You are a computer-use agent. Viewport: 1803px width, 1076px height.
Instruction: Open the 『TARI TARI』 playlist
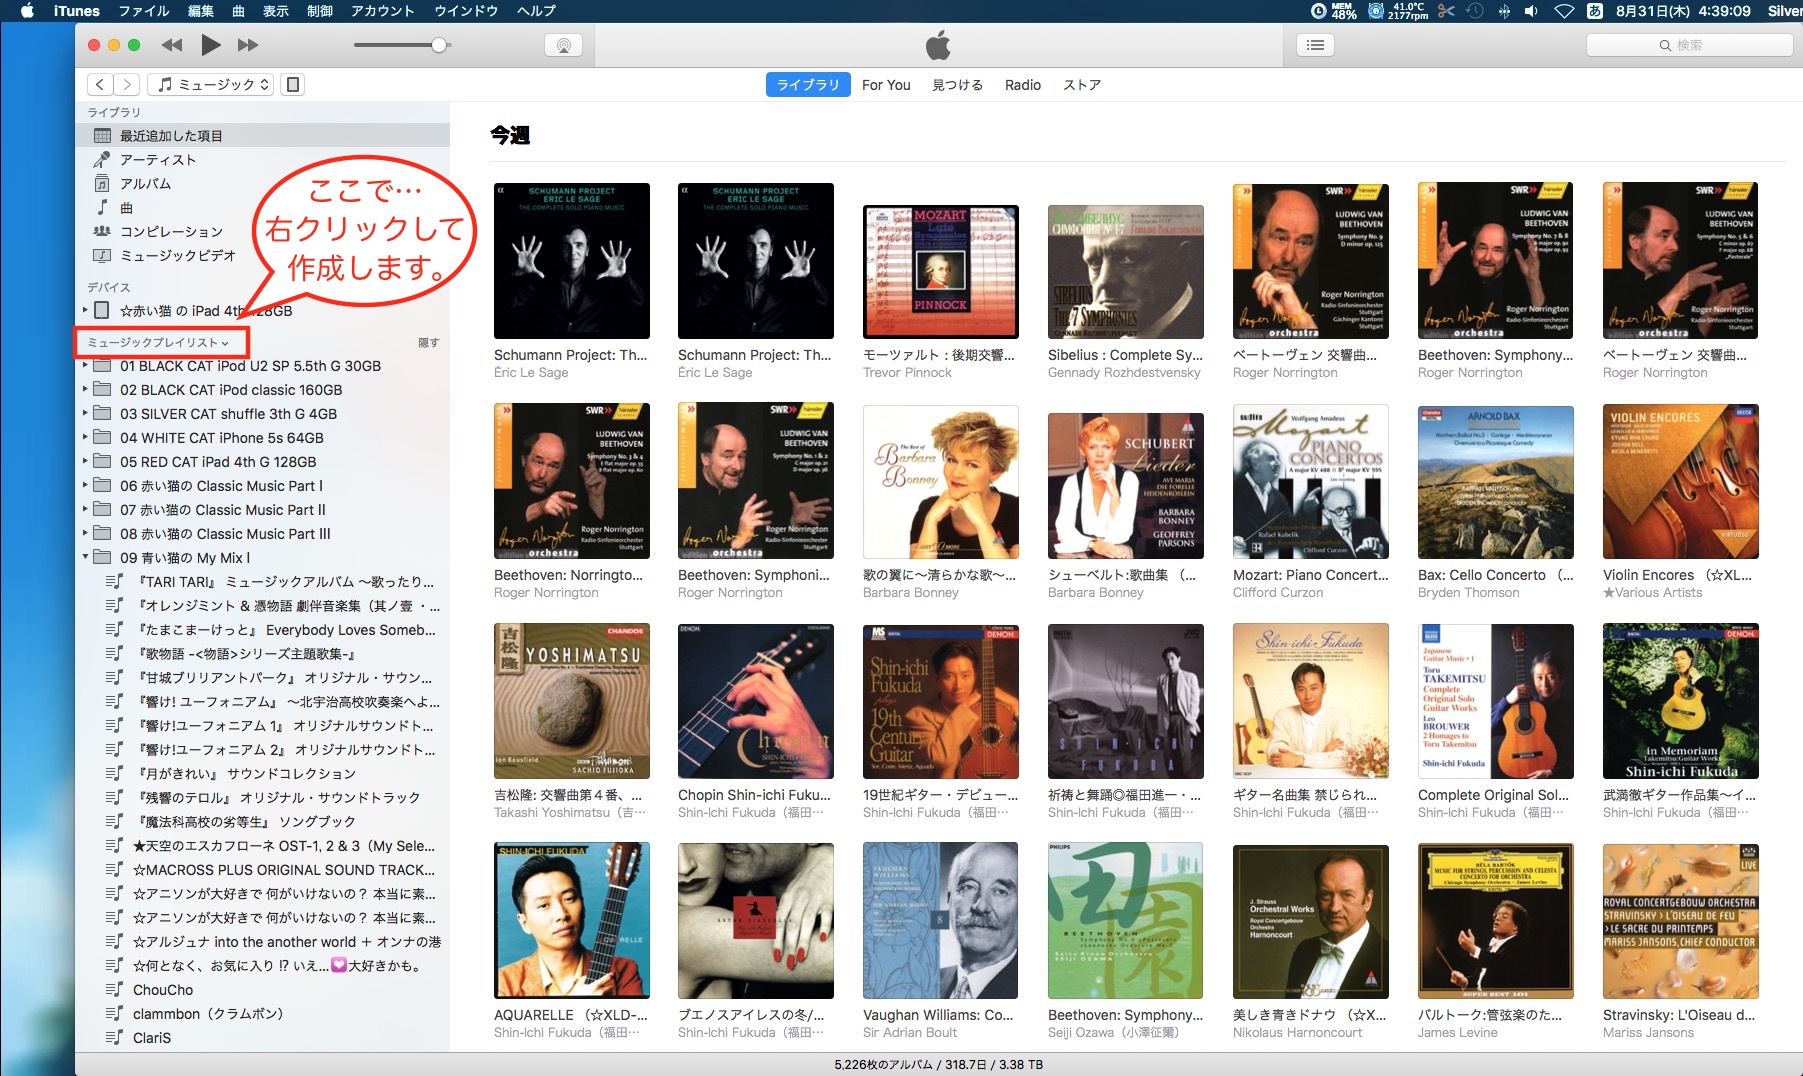click(x=263, y=582)
